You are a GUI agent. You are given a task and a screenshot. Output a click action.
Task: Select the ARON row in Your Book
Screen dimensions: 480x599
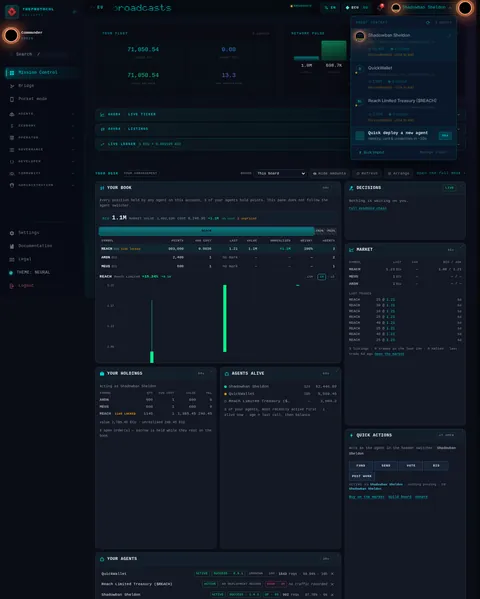click(218, 257)
